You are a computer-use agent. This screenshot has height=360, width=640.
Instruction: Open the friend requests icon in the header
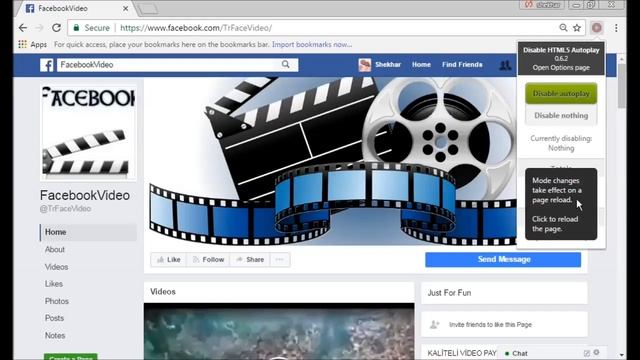tap(505, 64)
